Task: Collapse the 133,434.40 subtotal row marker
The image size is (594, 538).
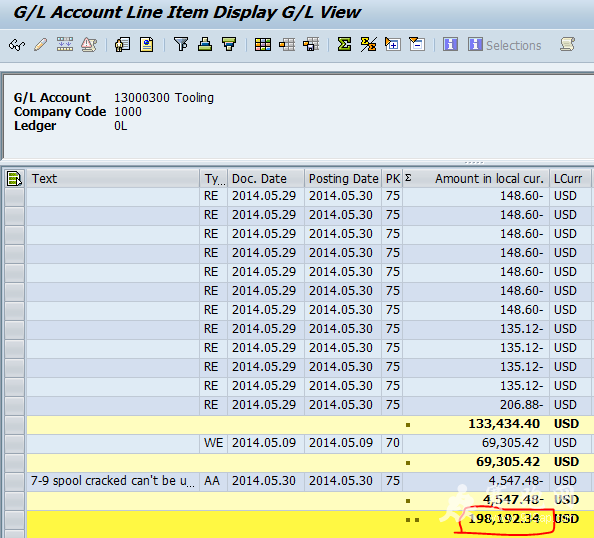Action: pos(408,425)
